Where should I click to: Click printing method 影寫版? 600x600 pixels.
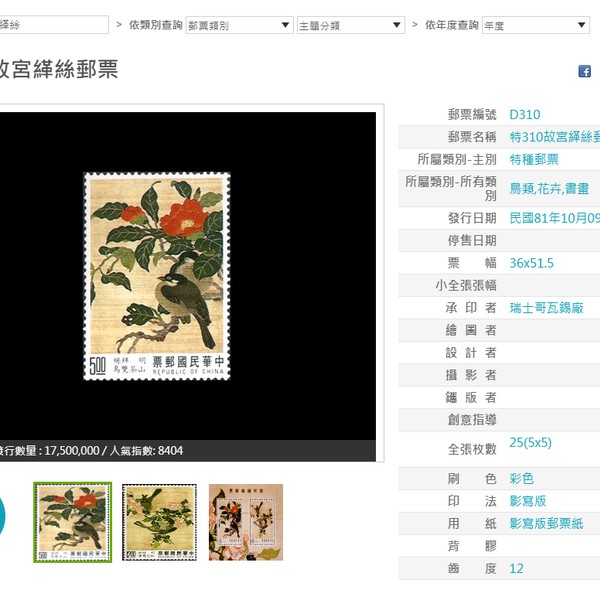pos(528,501)
